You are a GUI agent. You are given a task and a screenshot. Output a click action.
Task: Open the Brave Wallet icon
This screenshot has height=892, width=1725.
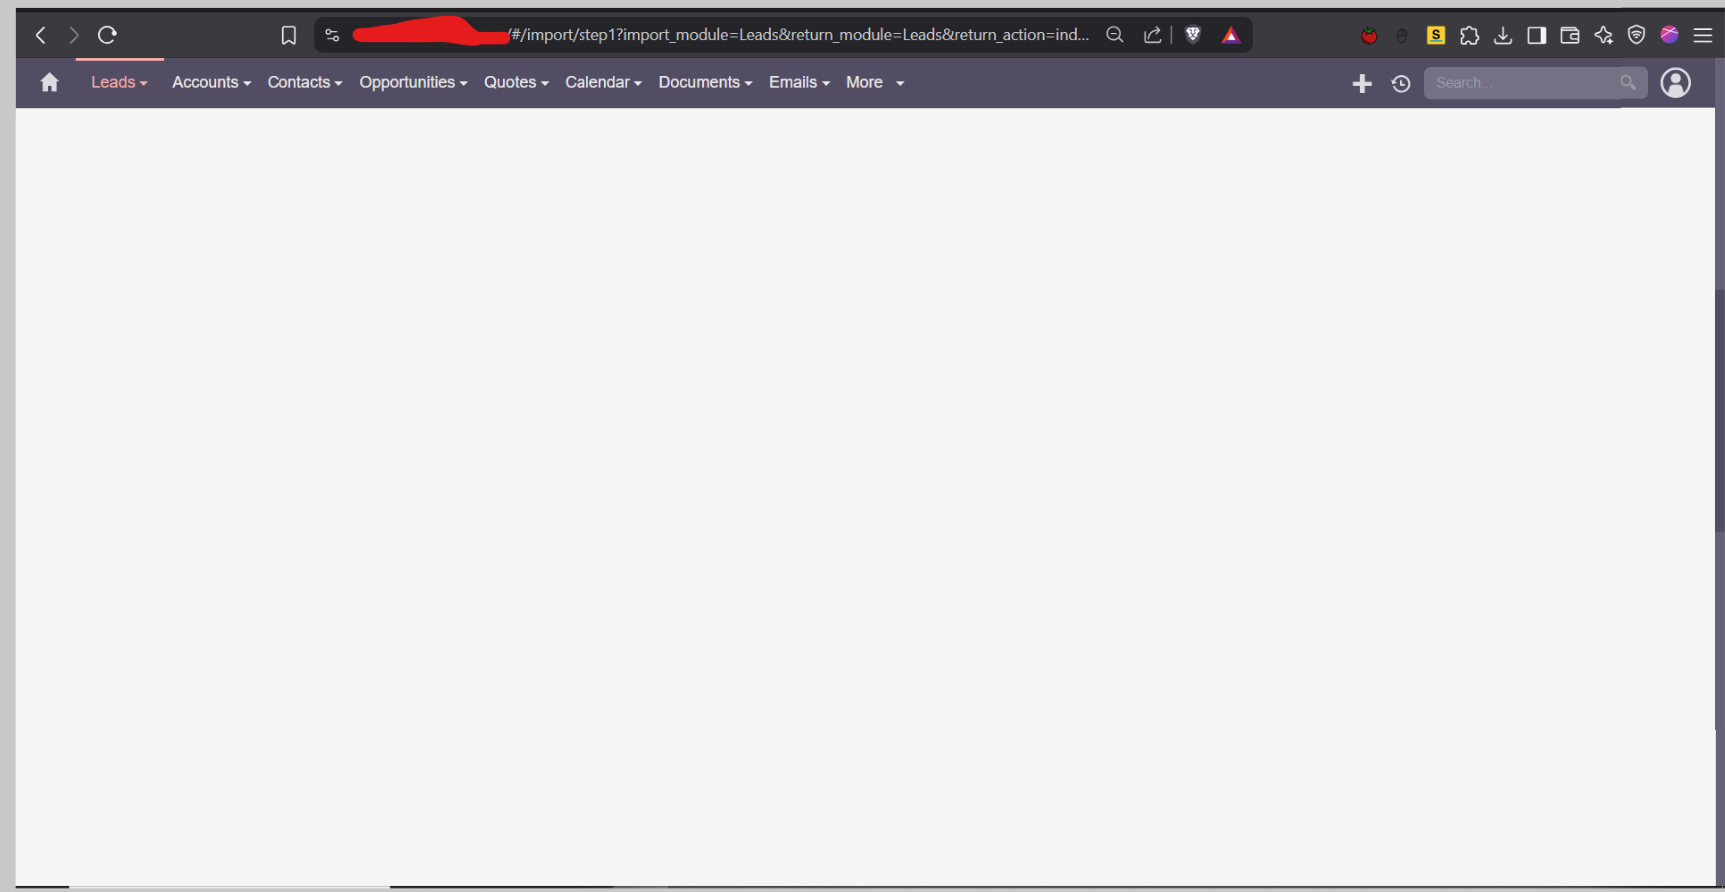tap(1570, 35)
